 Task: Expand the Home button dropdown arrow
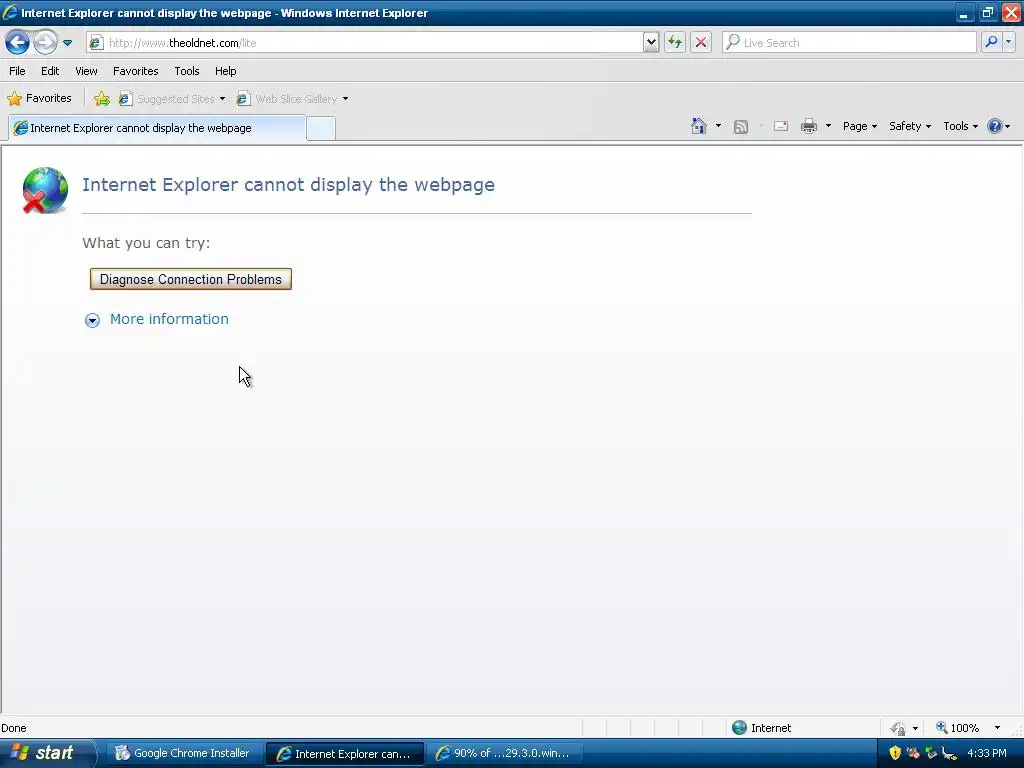[718, 126]
